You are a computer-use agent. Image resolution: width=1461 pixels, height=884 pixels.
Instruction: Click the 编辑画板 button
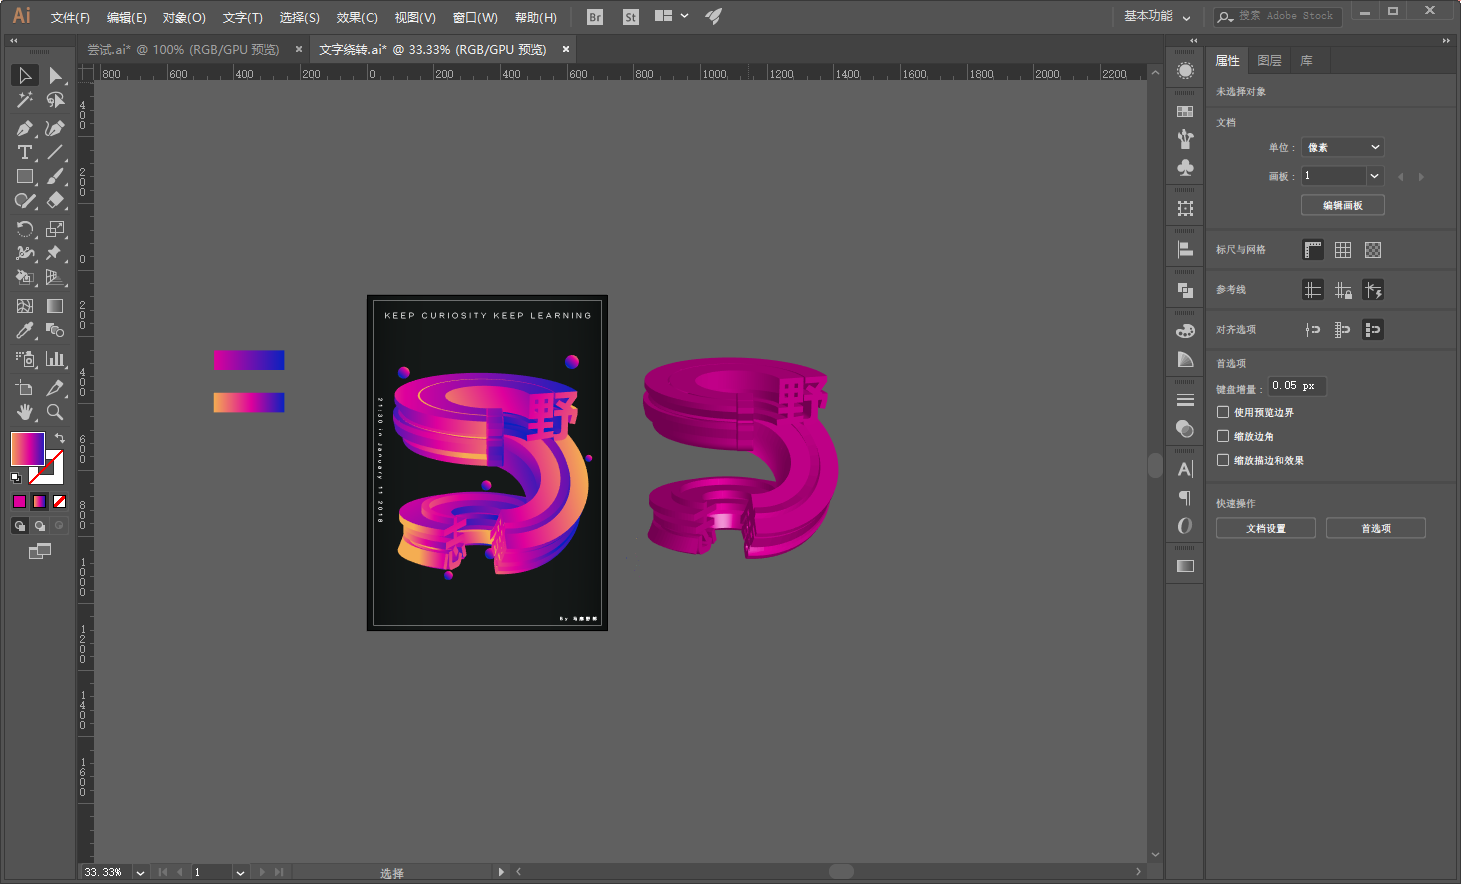[x=1343, y=205]
